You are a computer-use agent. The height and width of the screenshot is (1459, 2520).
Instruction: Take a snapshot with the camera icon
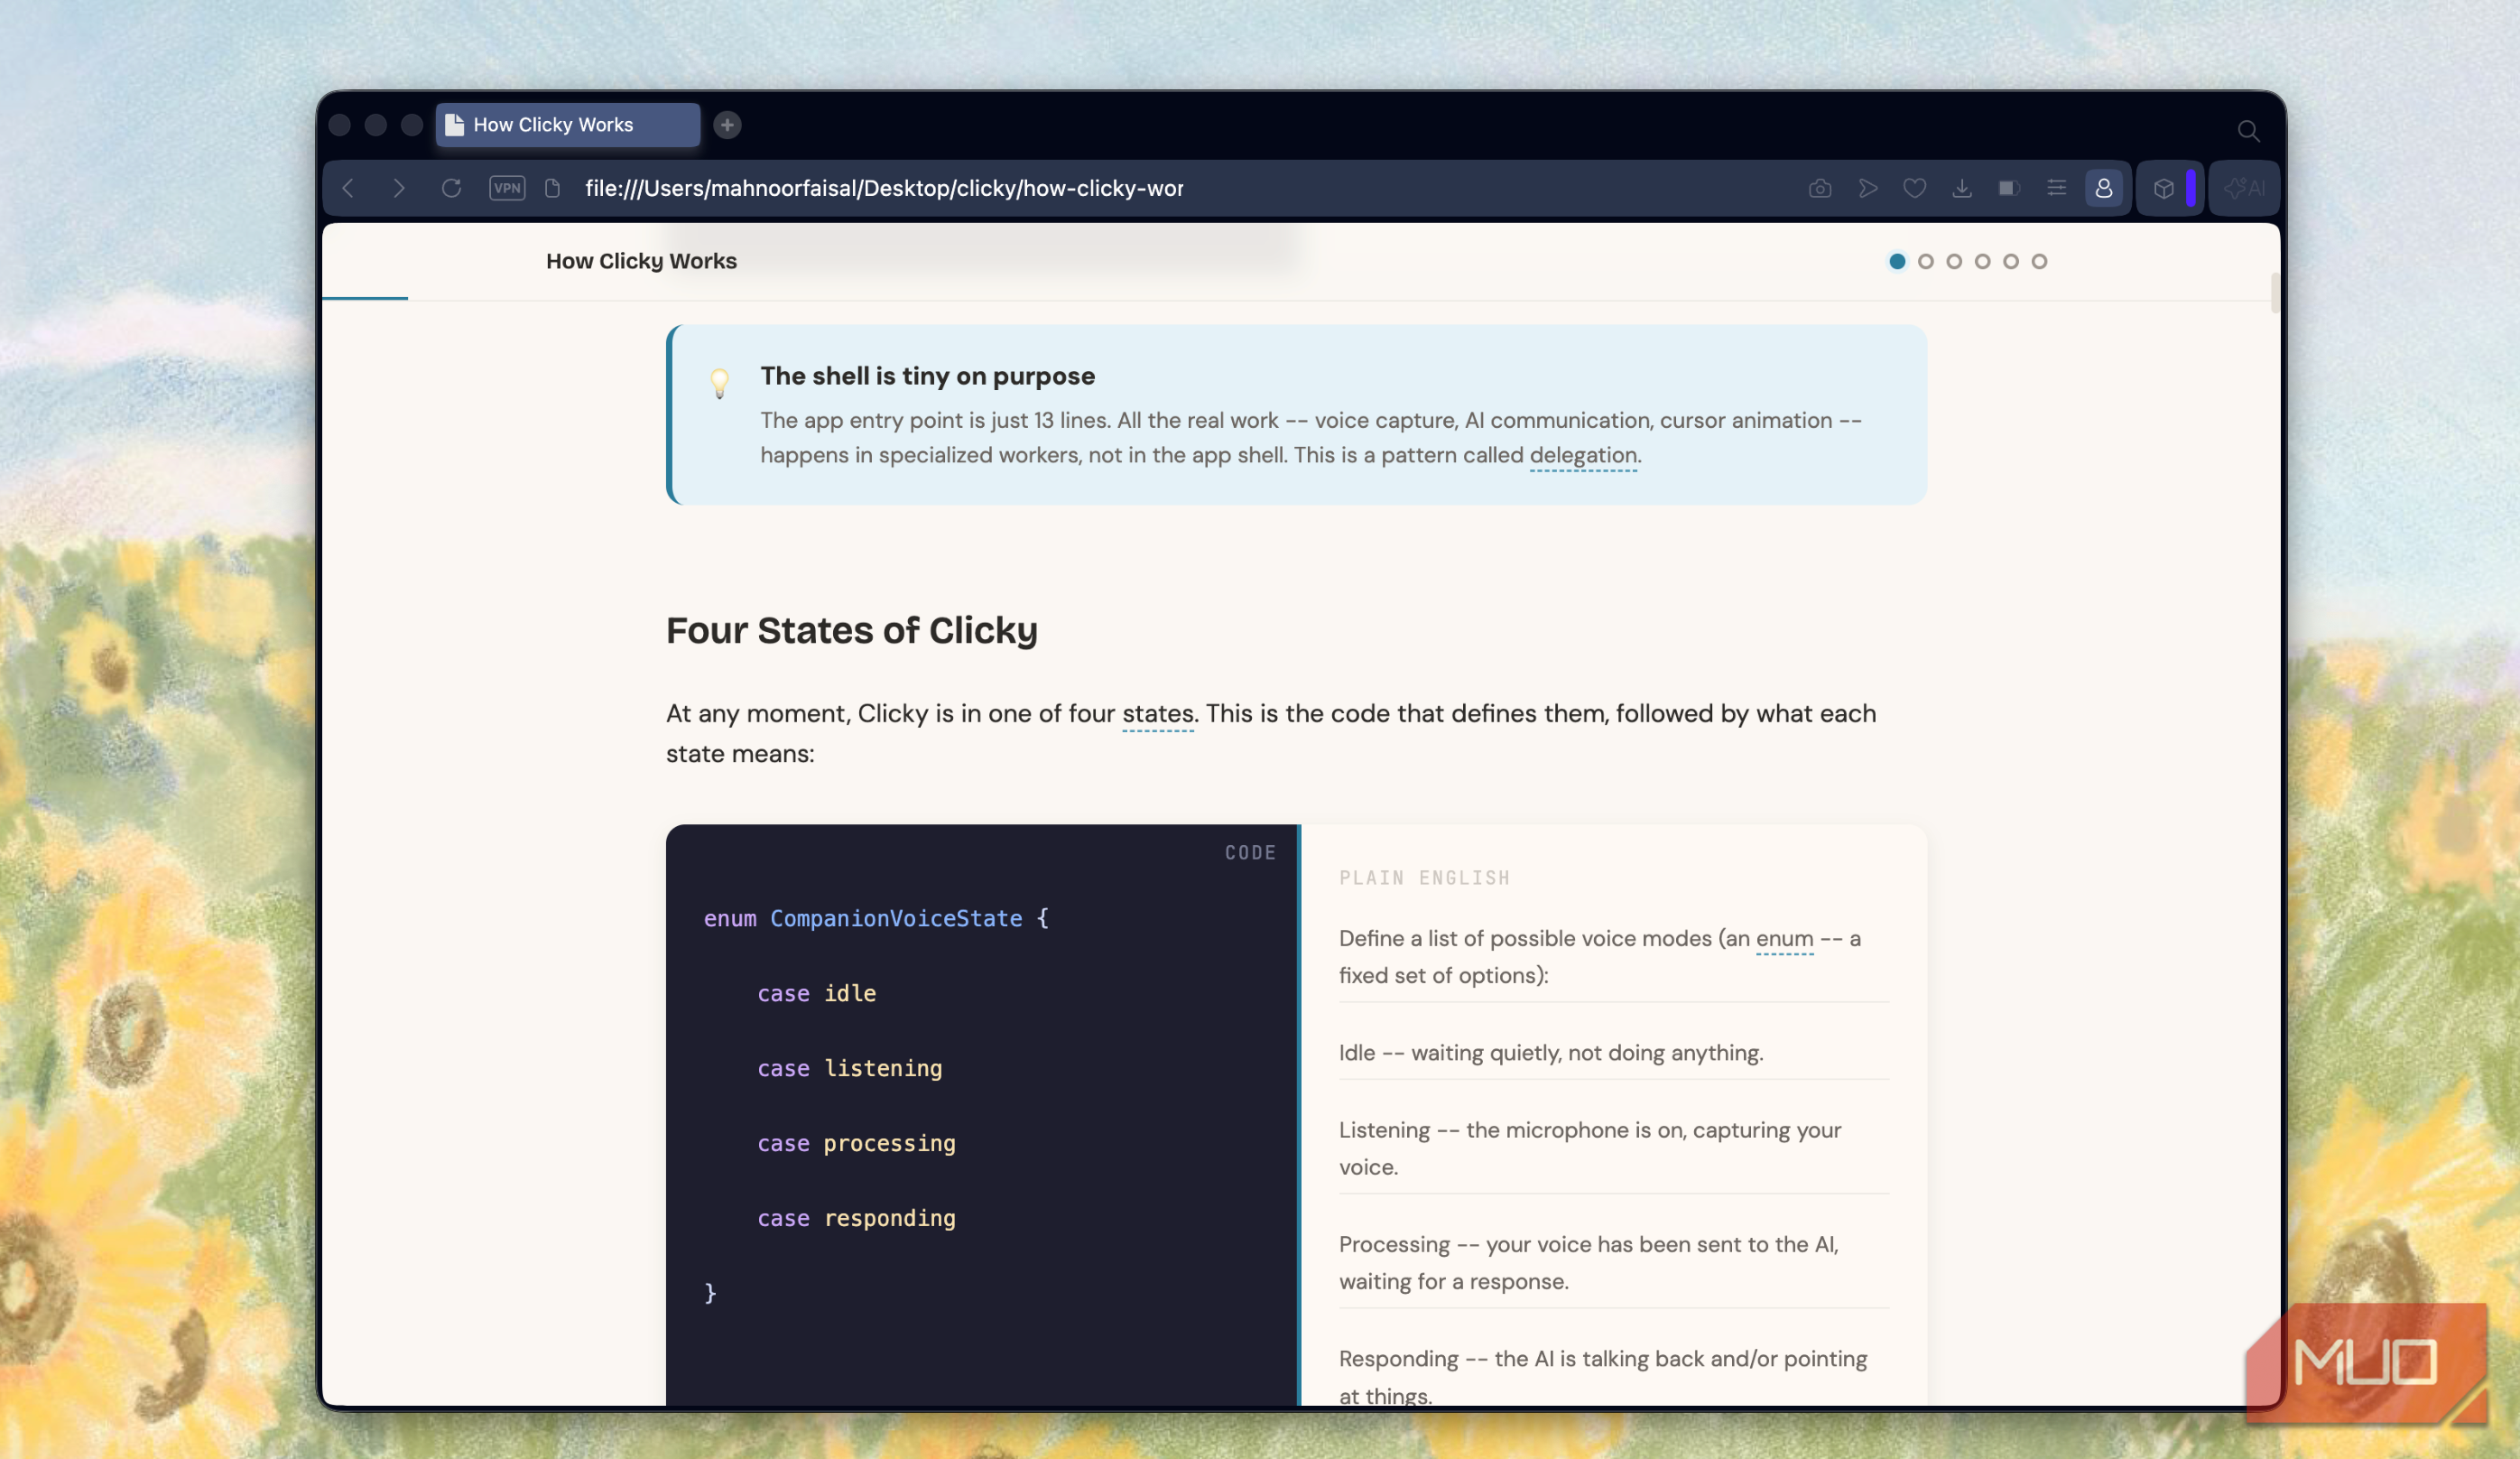point(1819,188)
